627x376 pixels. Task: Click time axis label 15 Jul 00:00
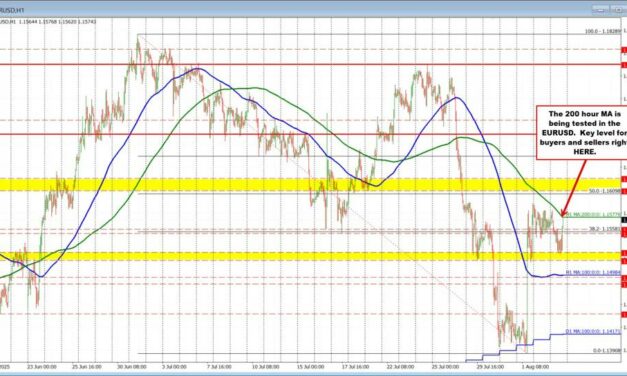(310, 366)
